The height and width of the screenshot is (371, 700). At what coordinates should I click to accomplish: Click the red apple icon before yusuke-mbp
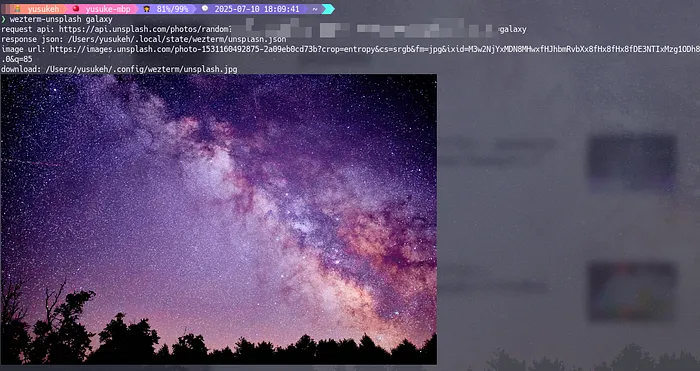tap(76, 8)
